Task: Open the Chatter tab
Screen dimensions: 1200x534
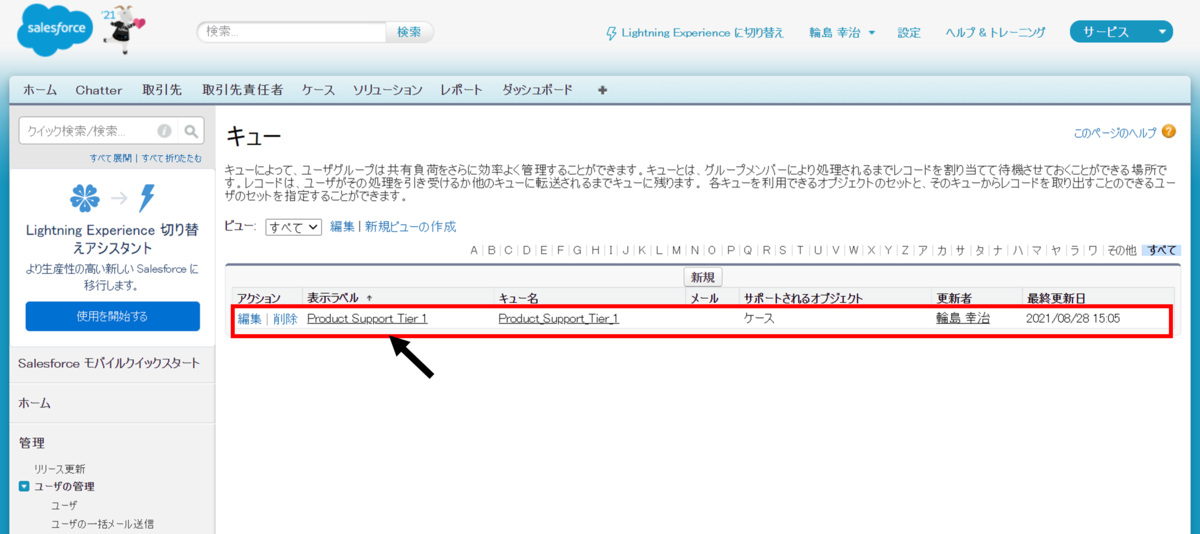Action: pos(99,90)
